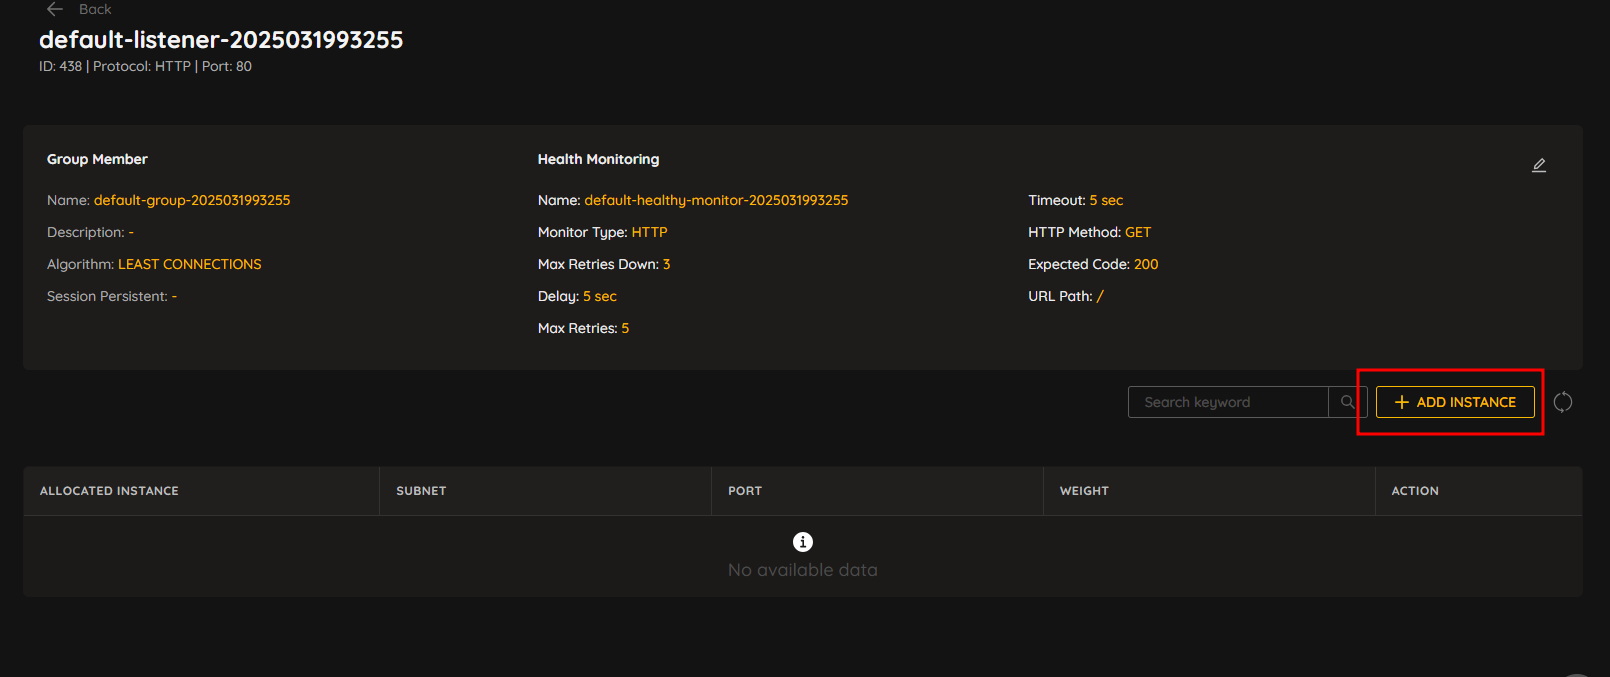
Task: Click the Monitor Type HTTP value
Action: pyautogui.click(x=649, y=232)
